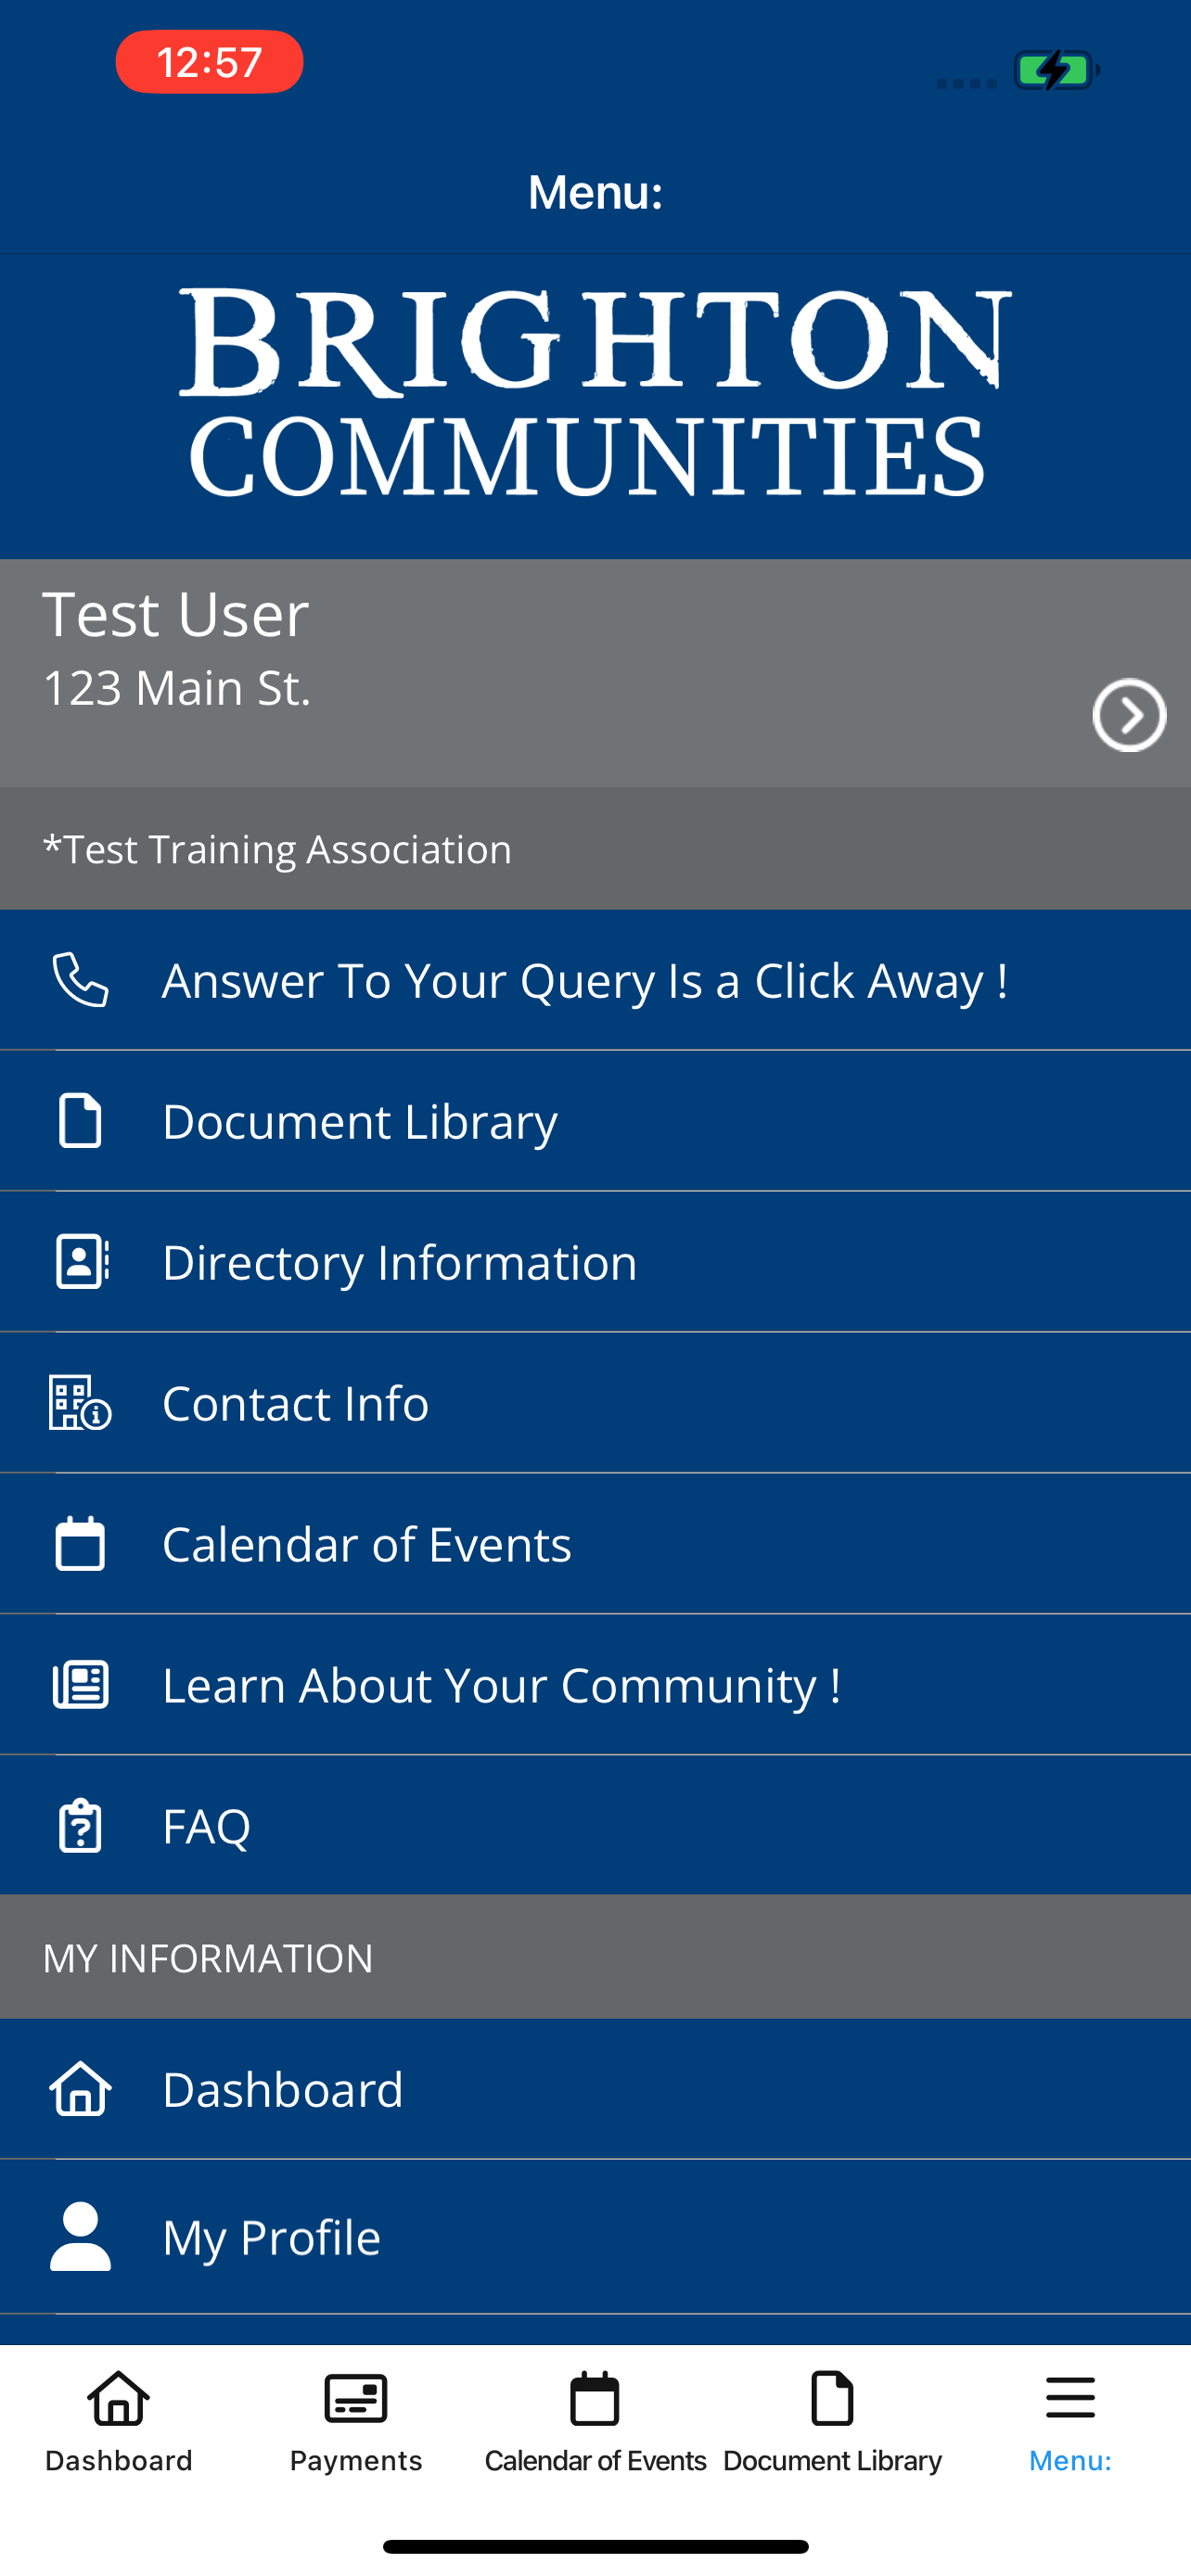The width and height of the screenshot is (1191, 2576).
Task: Tap the 123 Main St. address
Action: [x=177, y=688]
